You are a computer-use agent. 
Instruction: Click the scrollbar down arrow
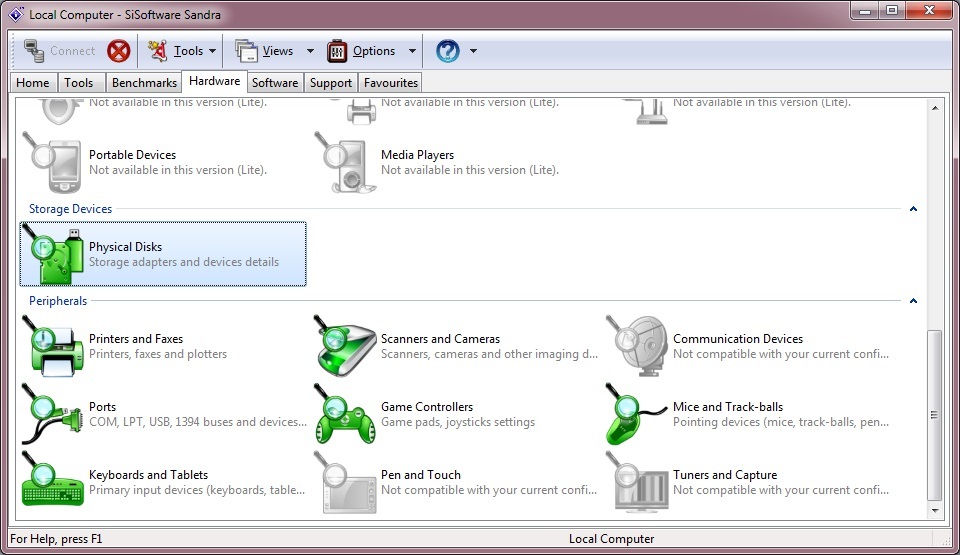(934, 510)
